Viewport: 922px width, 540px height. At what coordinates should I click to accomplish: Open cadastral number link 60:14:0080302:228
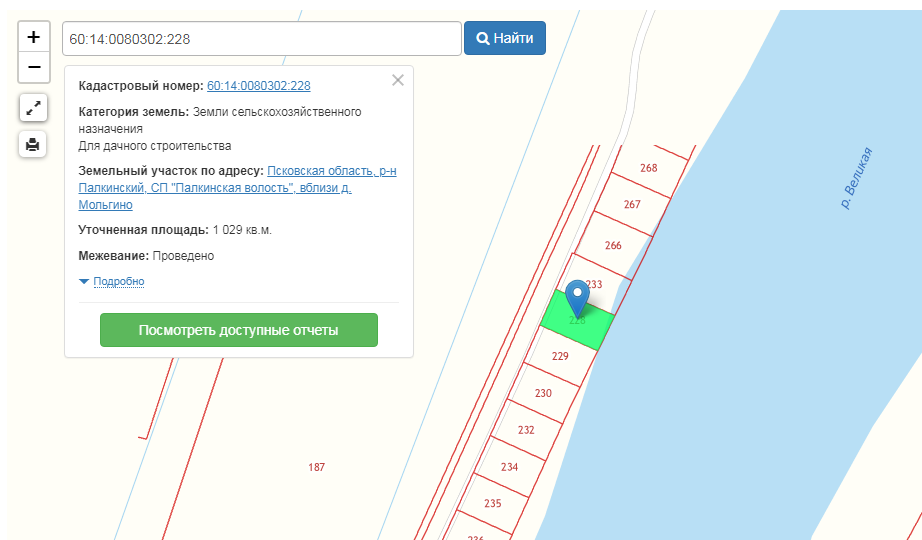tap(259, 86)
